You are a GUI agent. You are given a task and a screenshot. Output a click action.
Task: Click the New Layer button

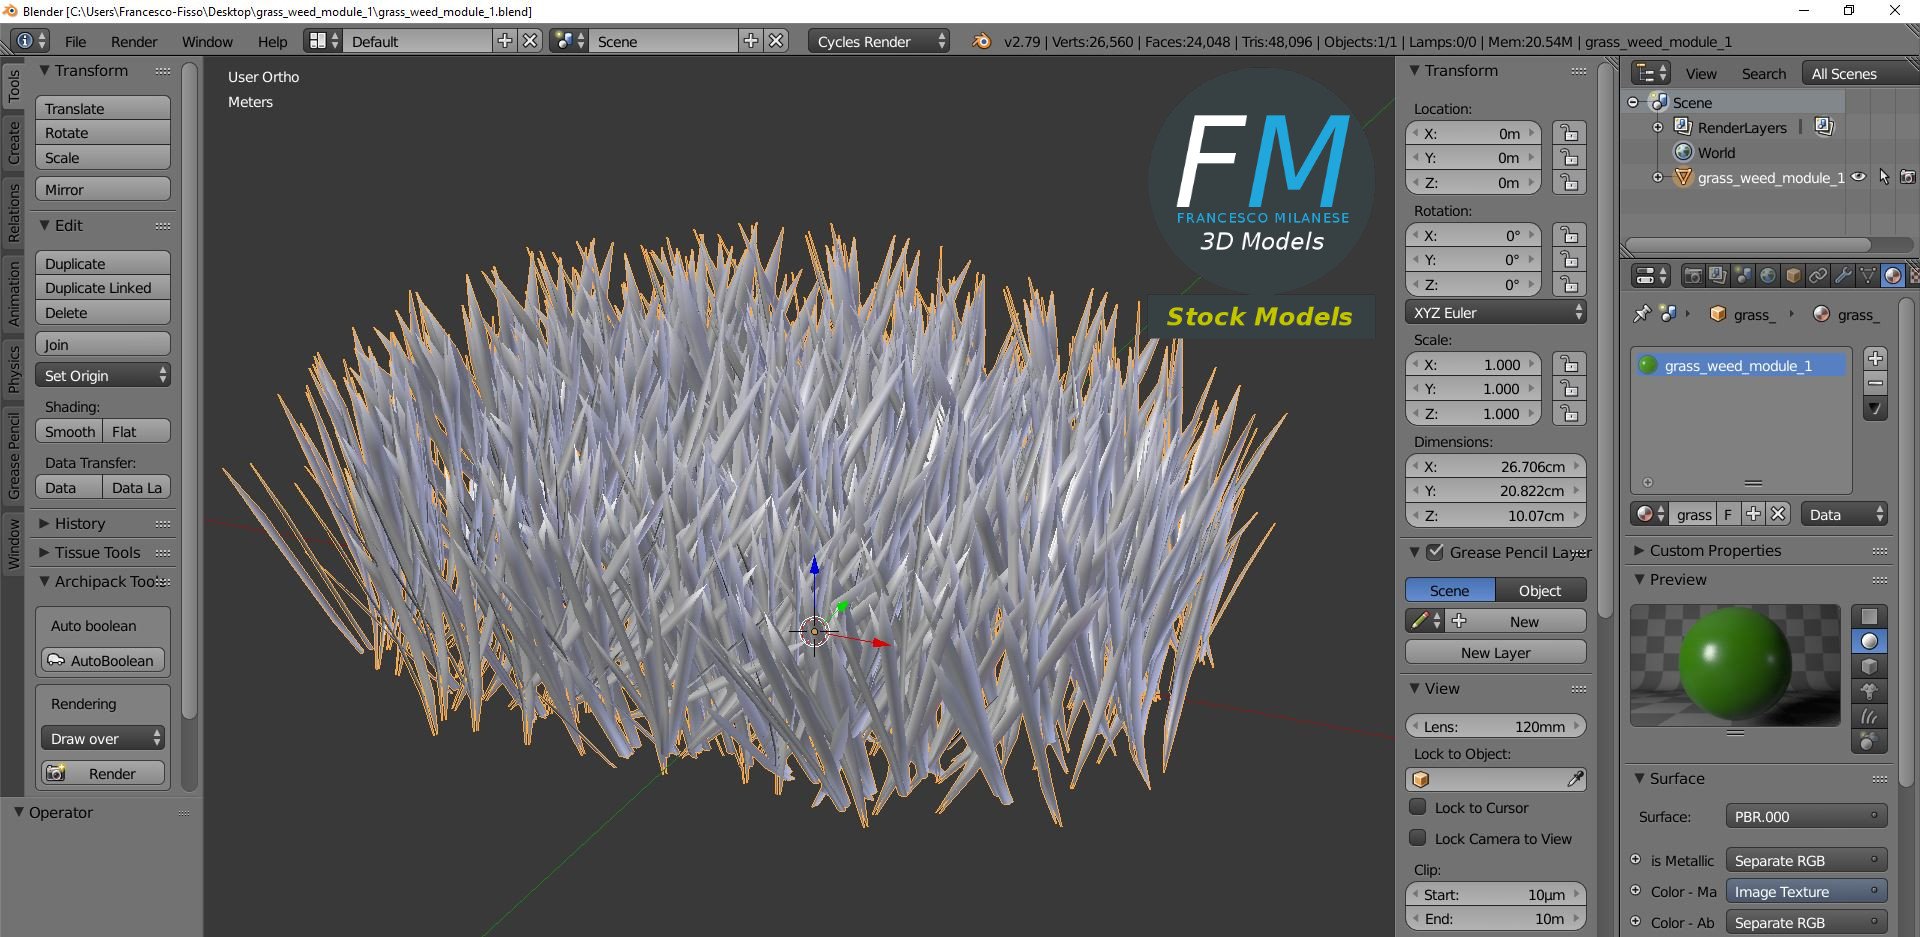[x=1495, y=652]
